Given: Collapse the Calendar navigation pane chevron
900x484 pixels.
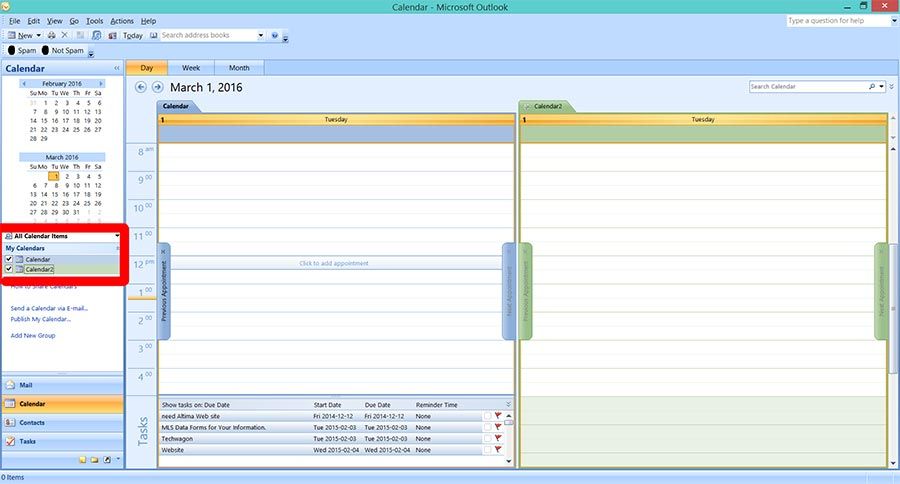Looking at the screenshot, I should [117, 68].
